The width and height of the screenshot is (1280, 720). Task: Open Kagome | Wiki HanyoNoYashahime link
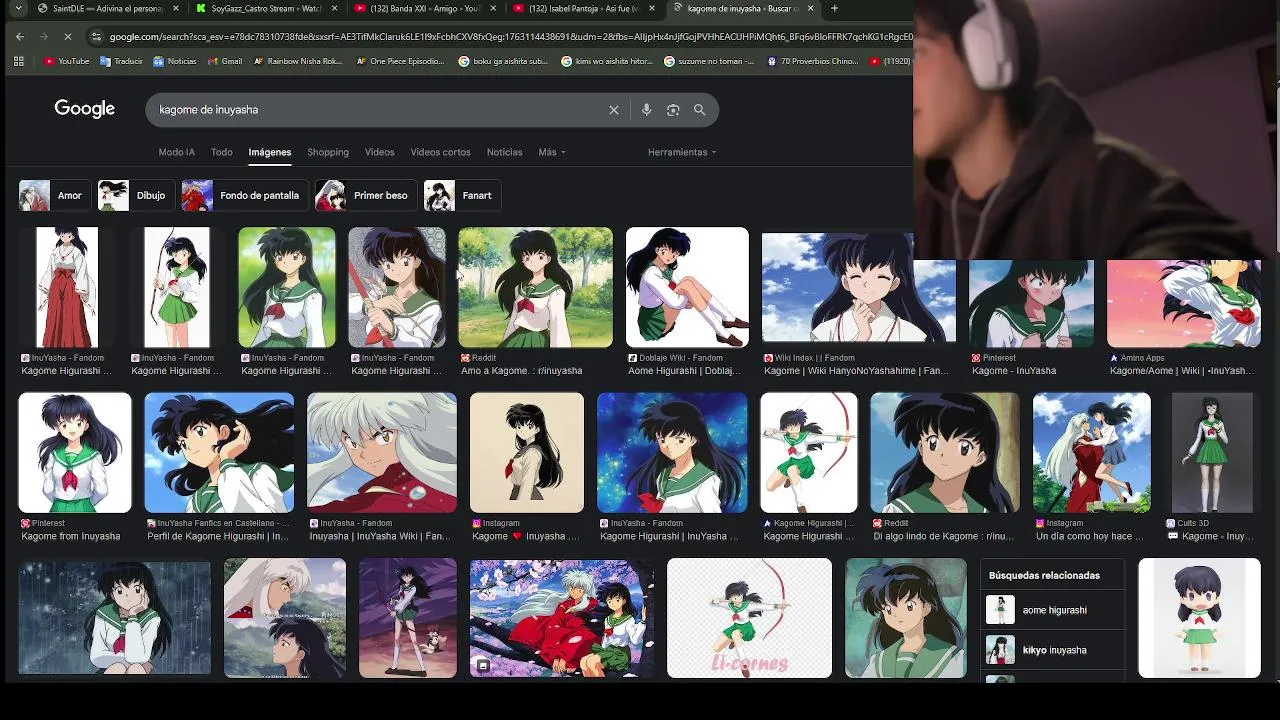click(x=856, y=370)
